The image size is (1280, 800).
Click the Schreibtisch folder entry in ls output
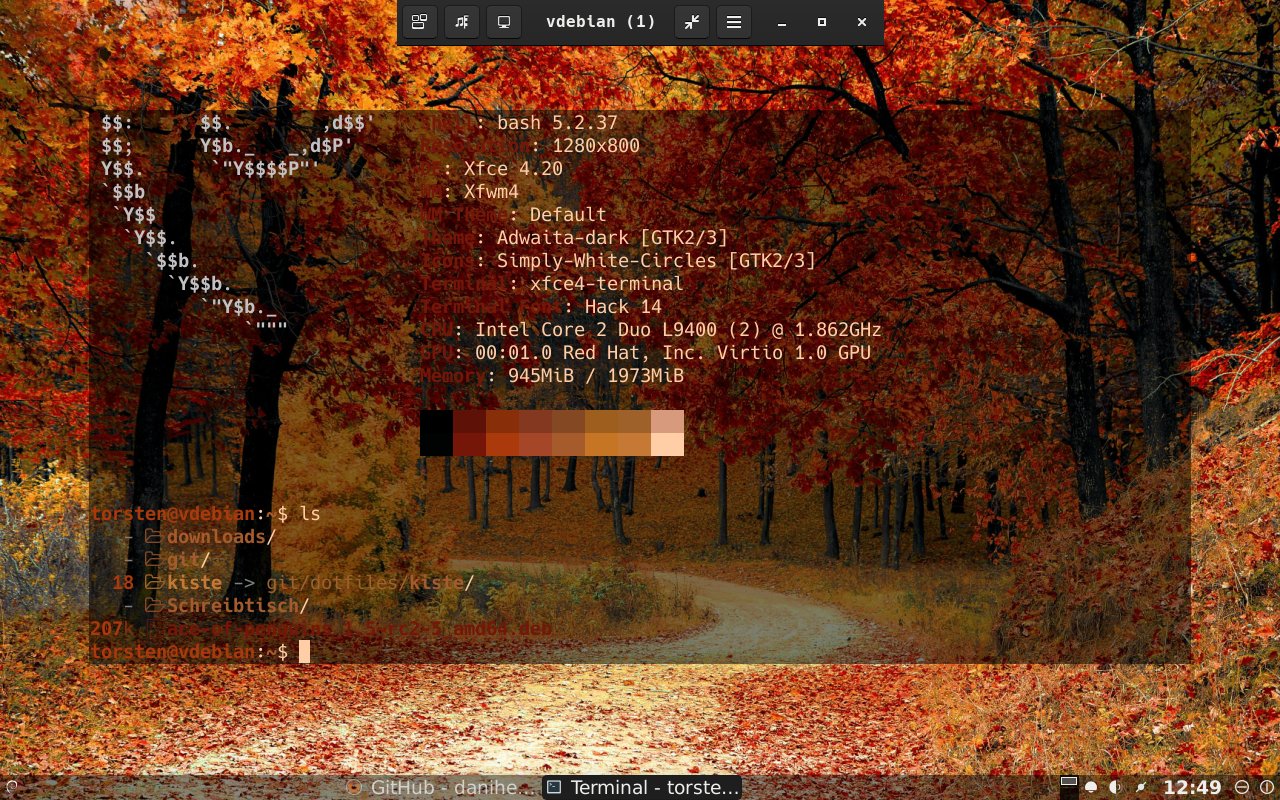[238, 606]
